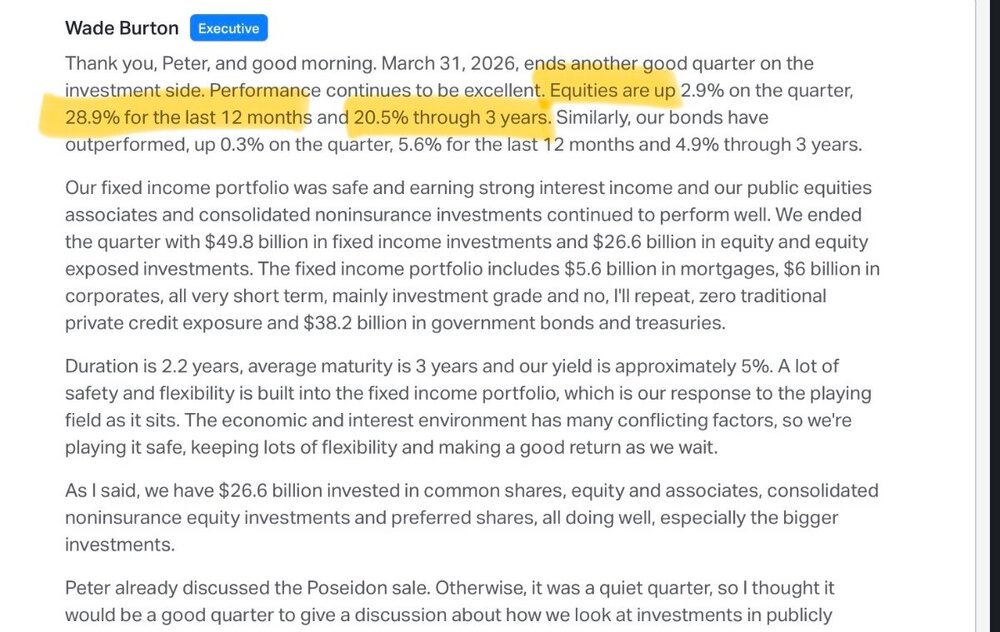
Task: Click highlighted text "20.5% through 3 years"
Action: point(452,117)
